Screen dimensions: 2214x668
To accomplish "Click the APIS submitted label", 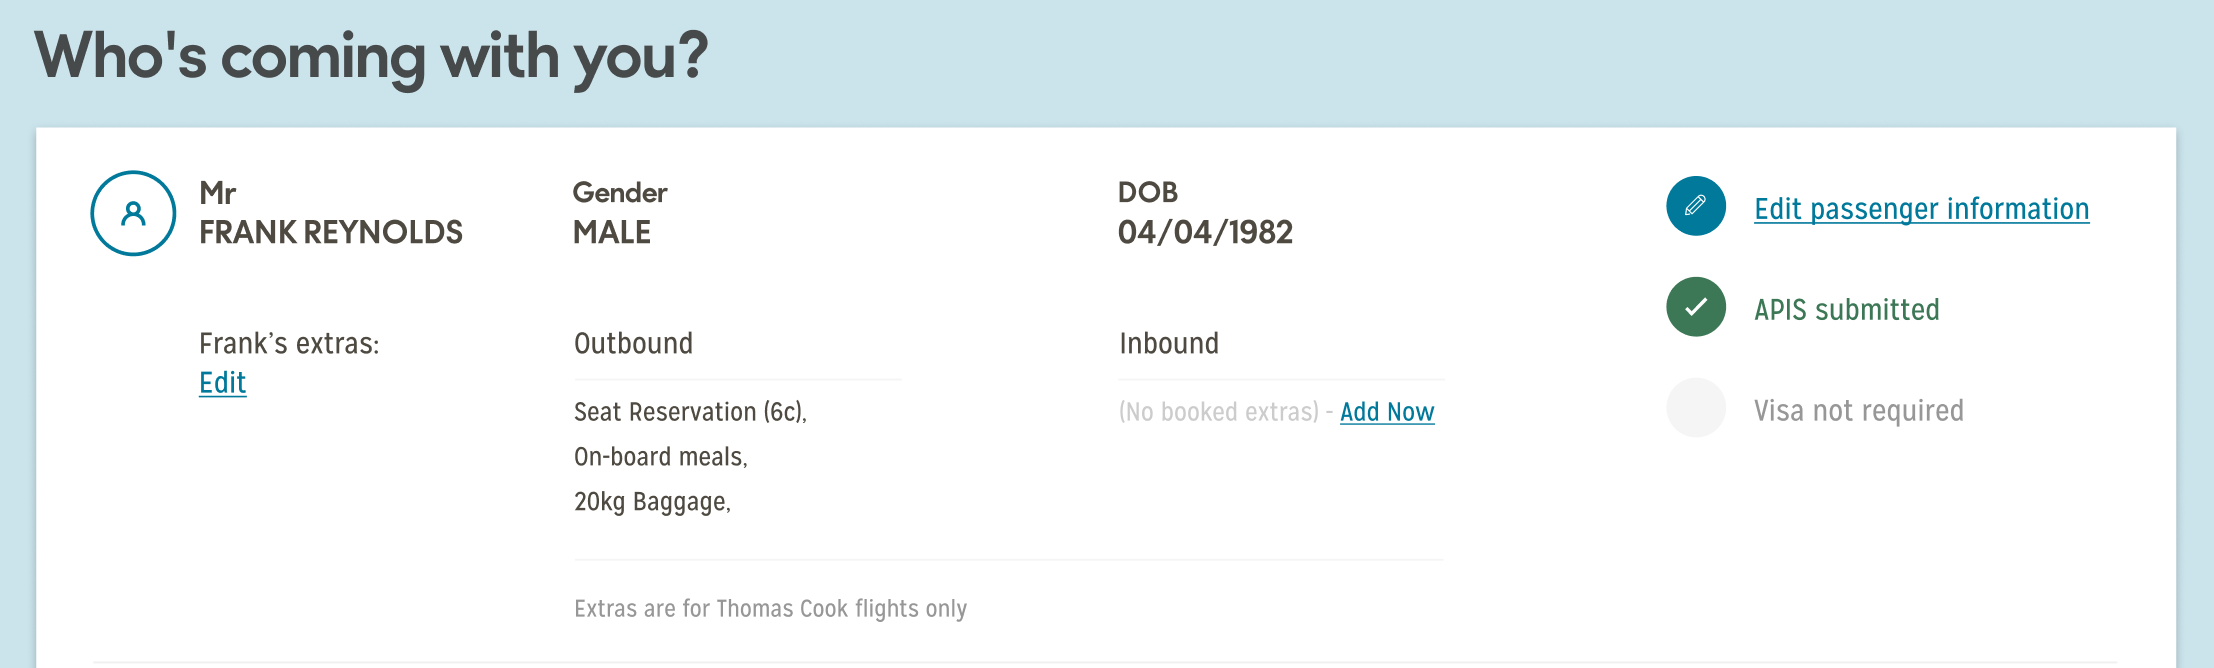I will click(x=1846, y=310).
